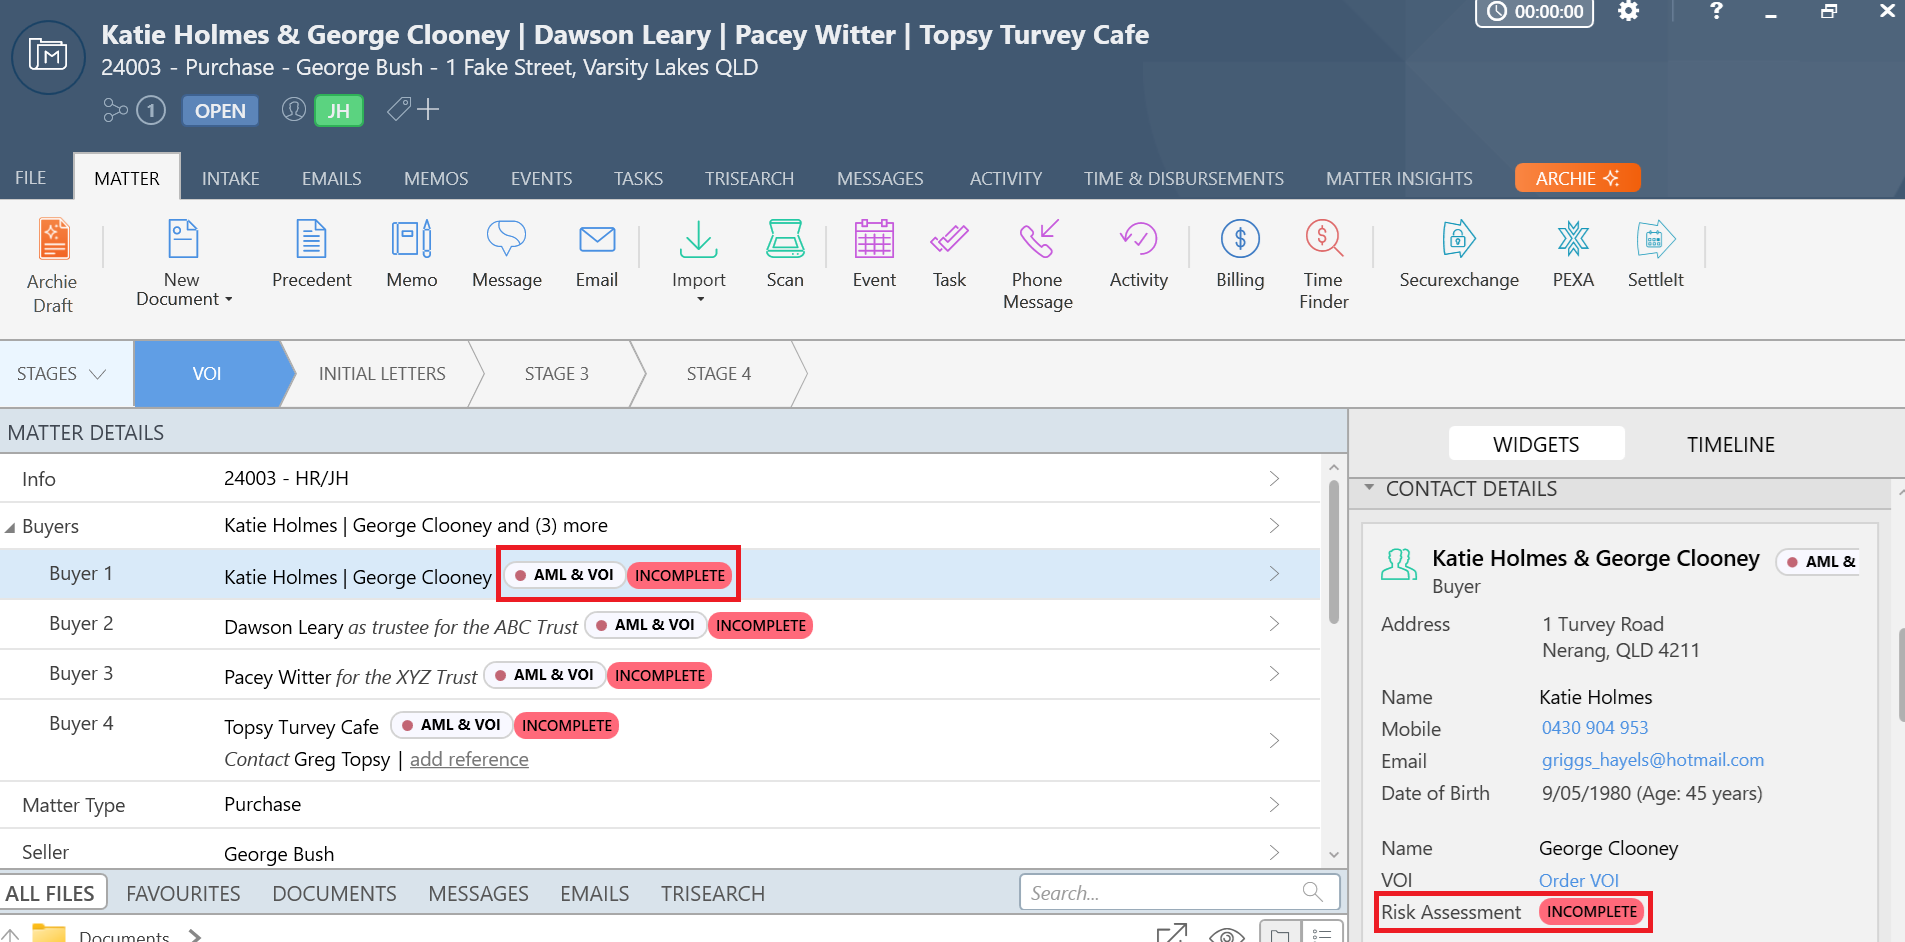Click the Activity ribbon icon
1905x942 pixels.
[1138, 239]
